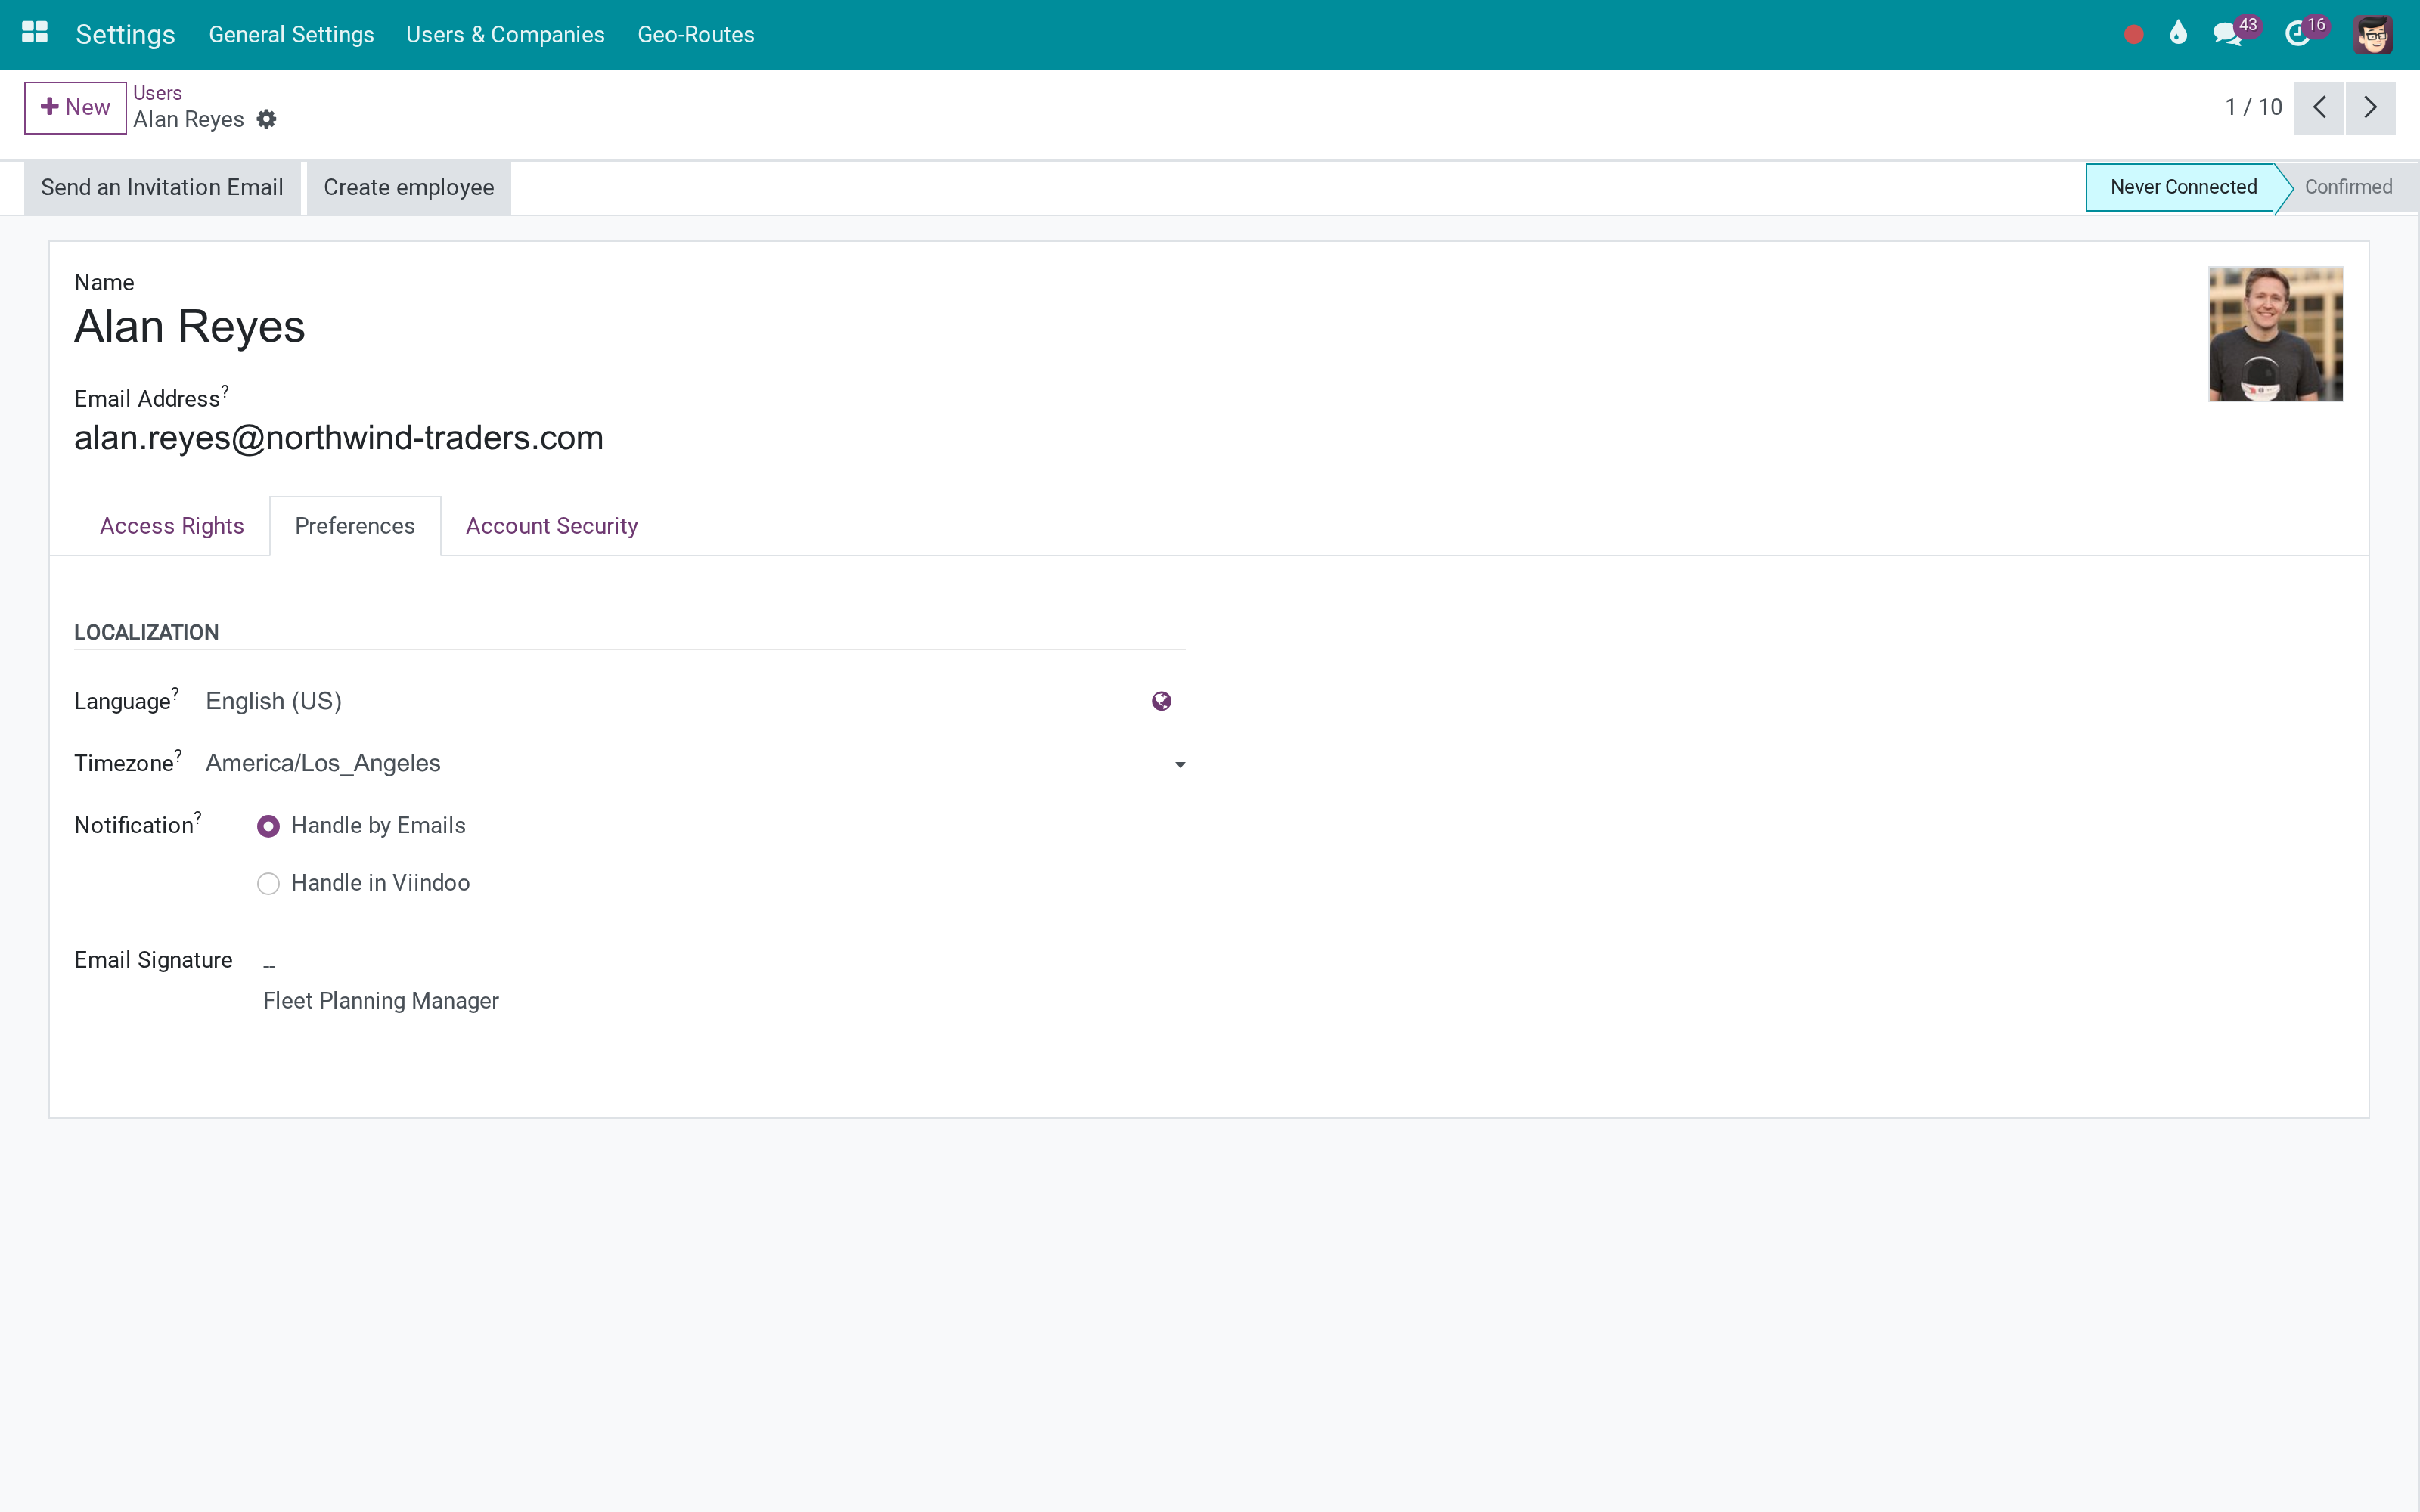Screen dimensions: 2420x1512
Task: Select the Handle by Emails radio option
Action: point(268,826)
